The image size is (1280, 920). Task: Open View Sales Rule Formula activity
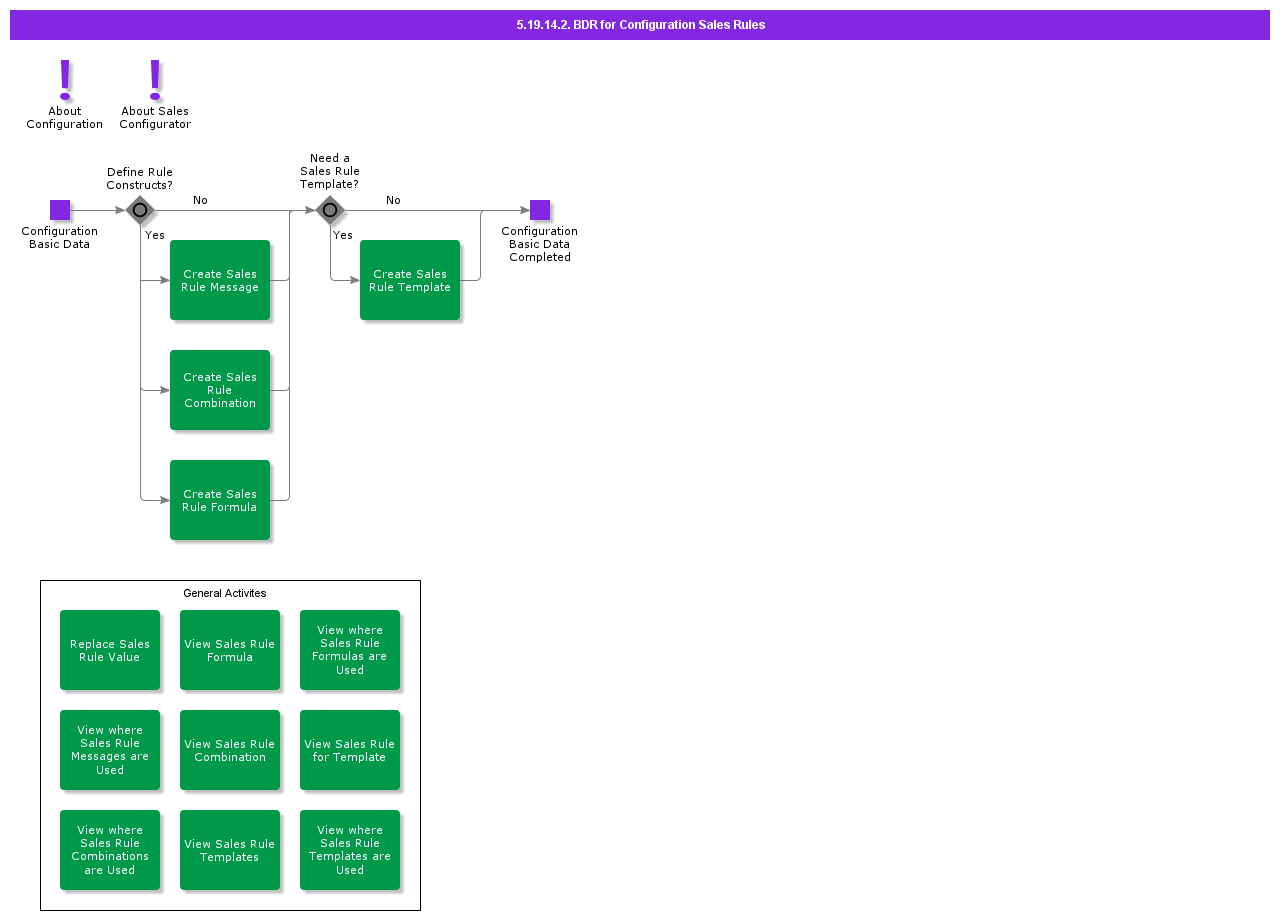(230, 650)
